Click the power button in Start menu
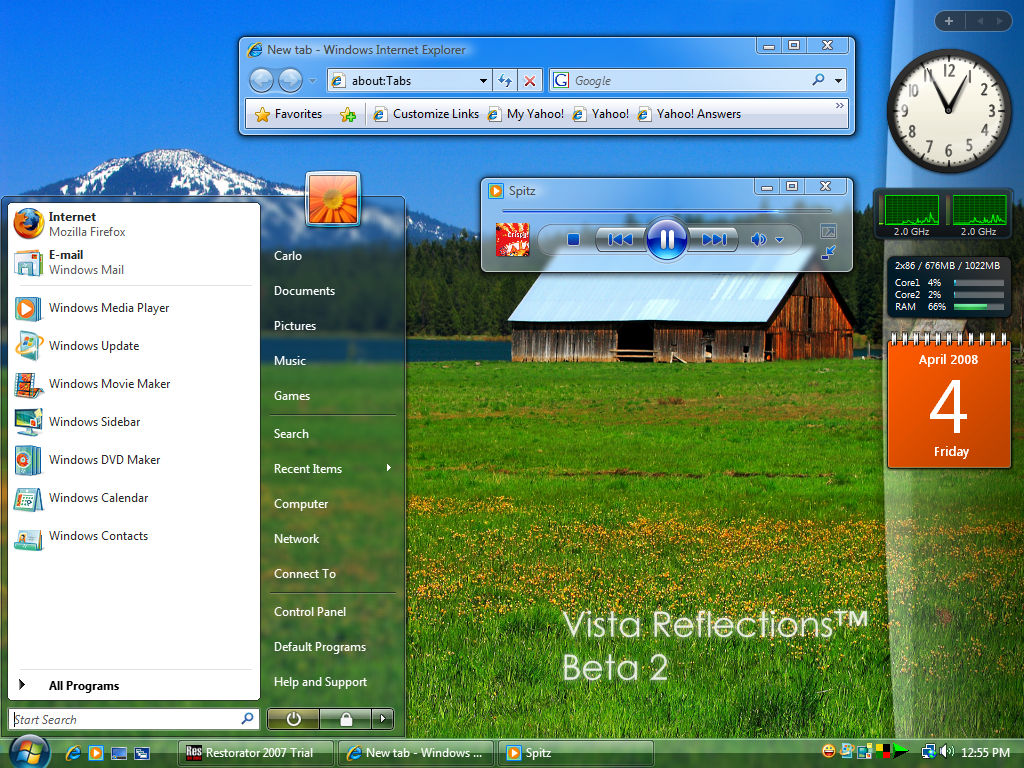The image size is (1024, 768). 293,719
